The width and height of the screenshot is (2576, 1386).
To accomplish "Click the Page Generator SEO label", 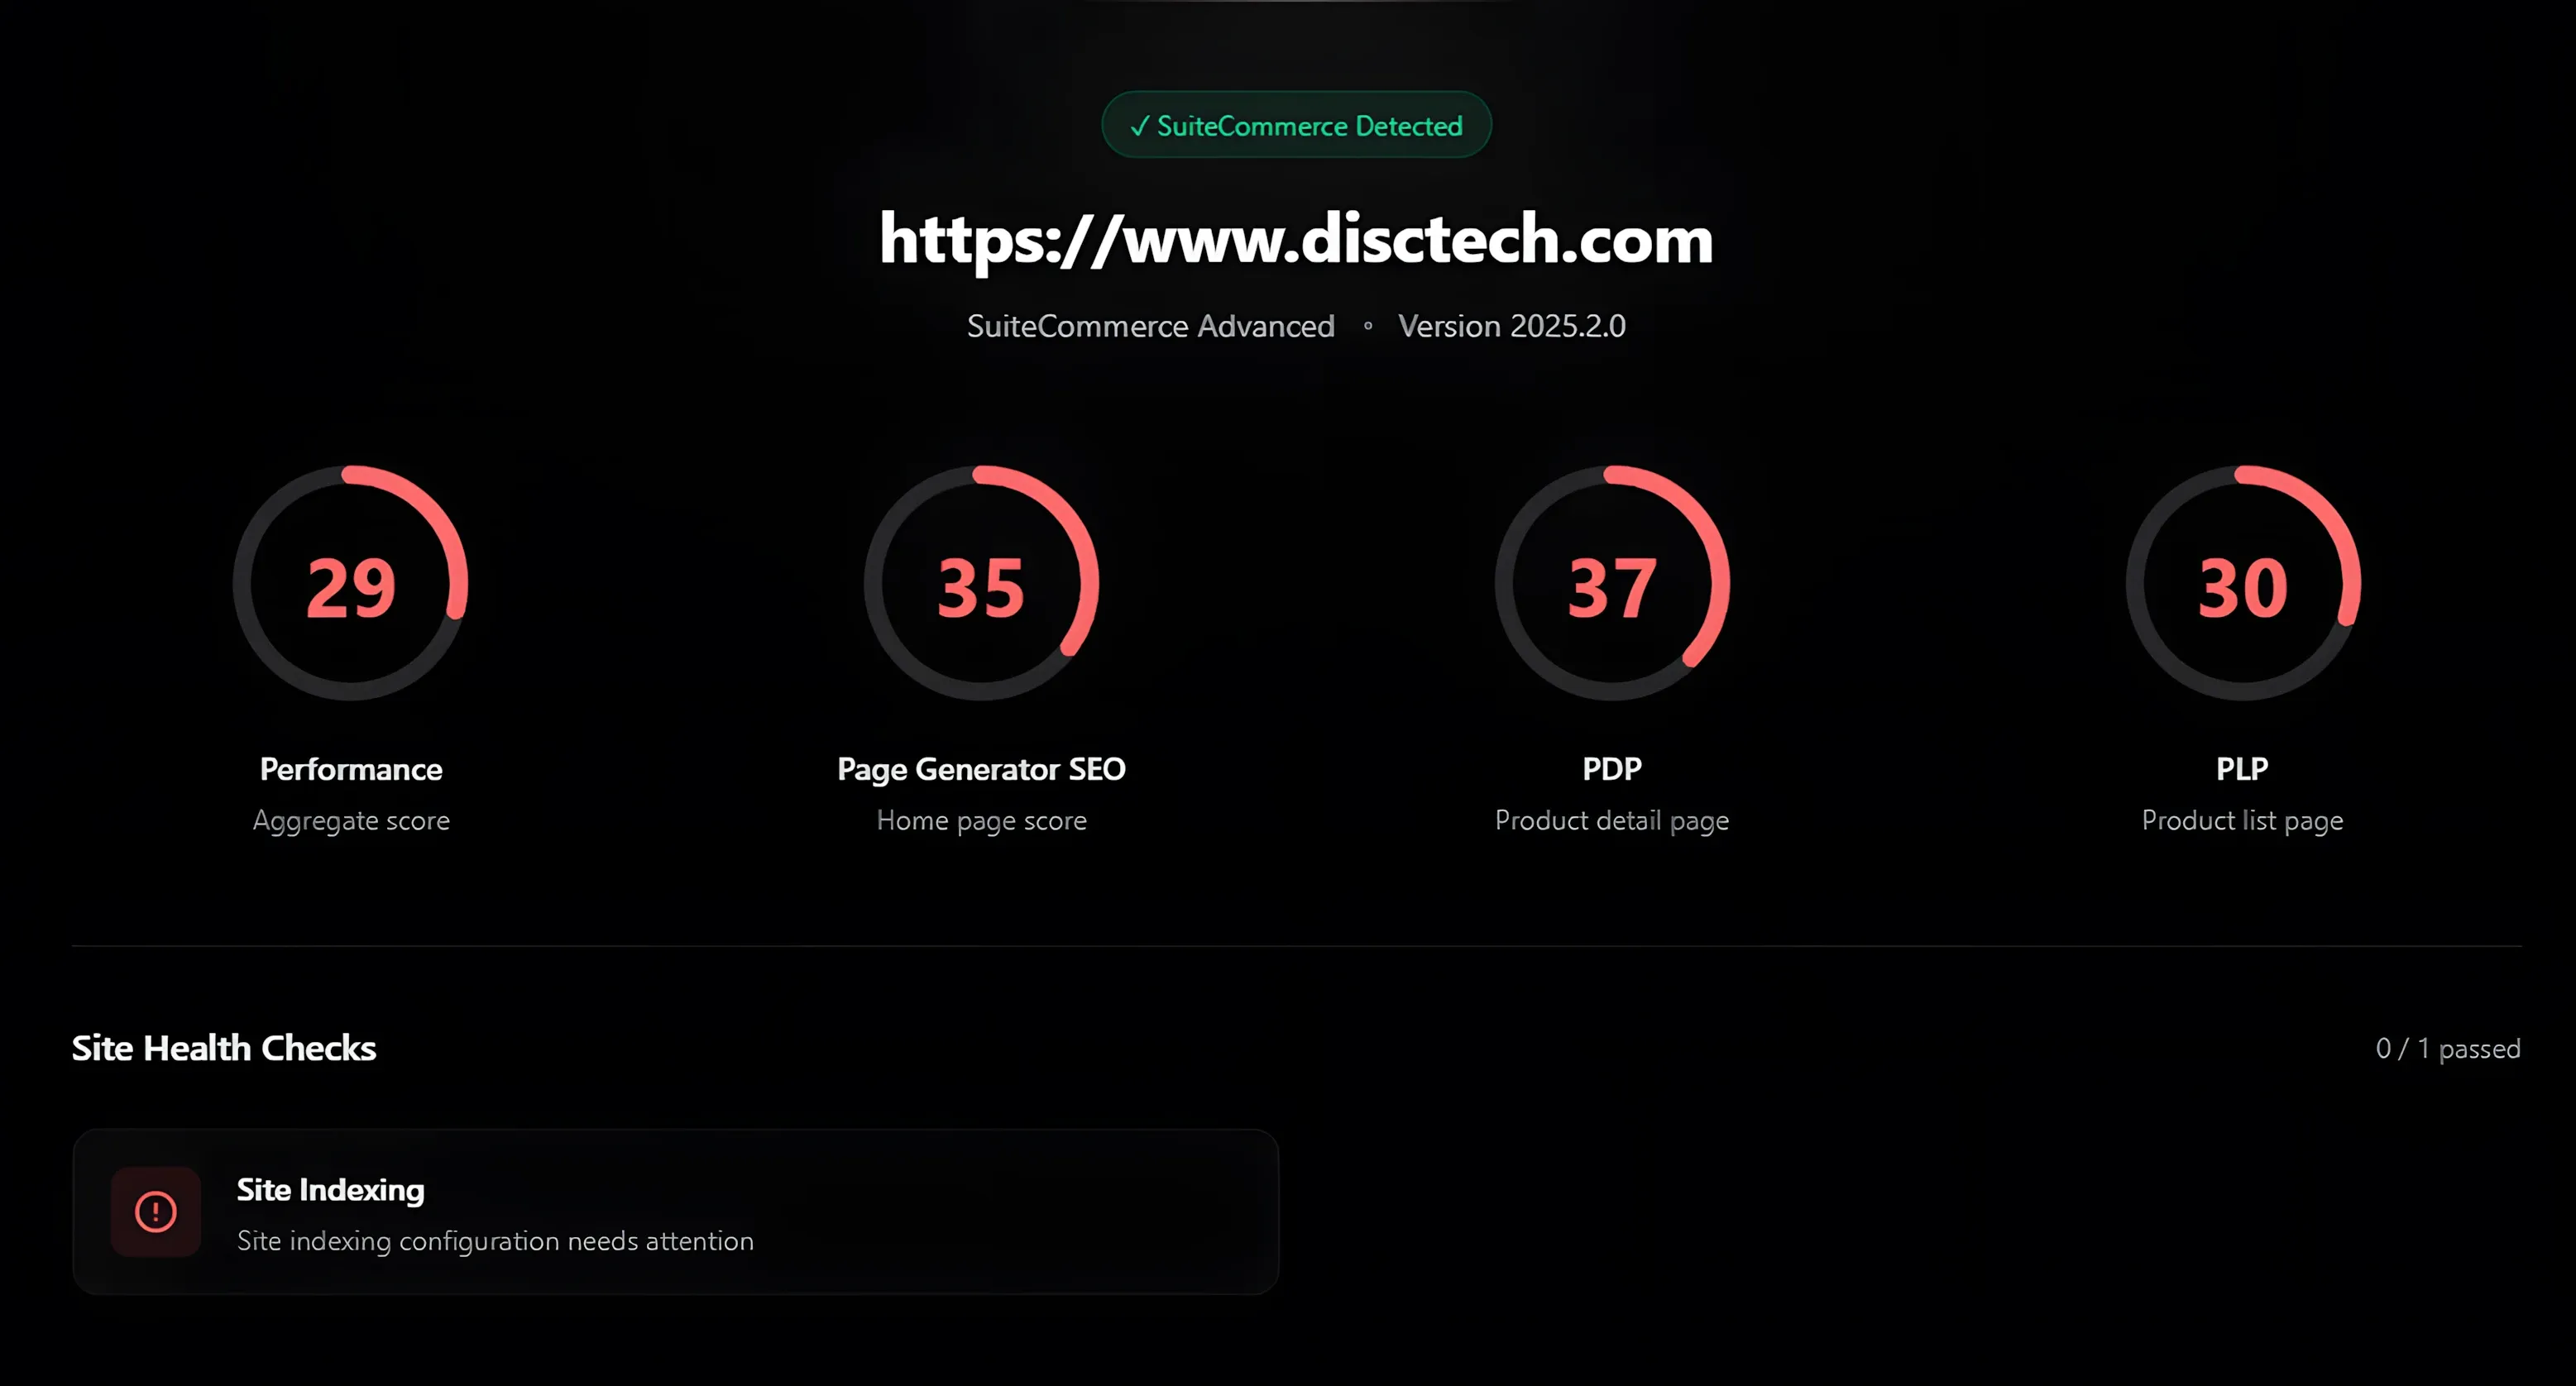I will [x=981, y=769].
